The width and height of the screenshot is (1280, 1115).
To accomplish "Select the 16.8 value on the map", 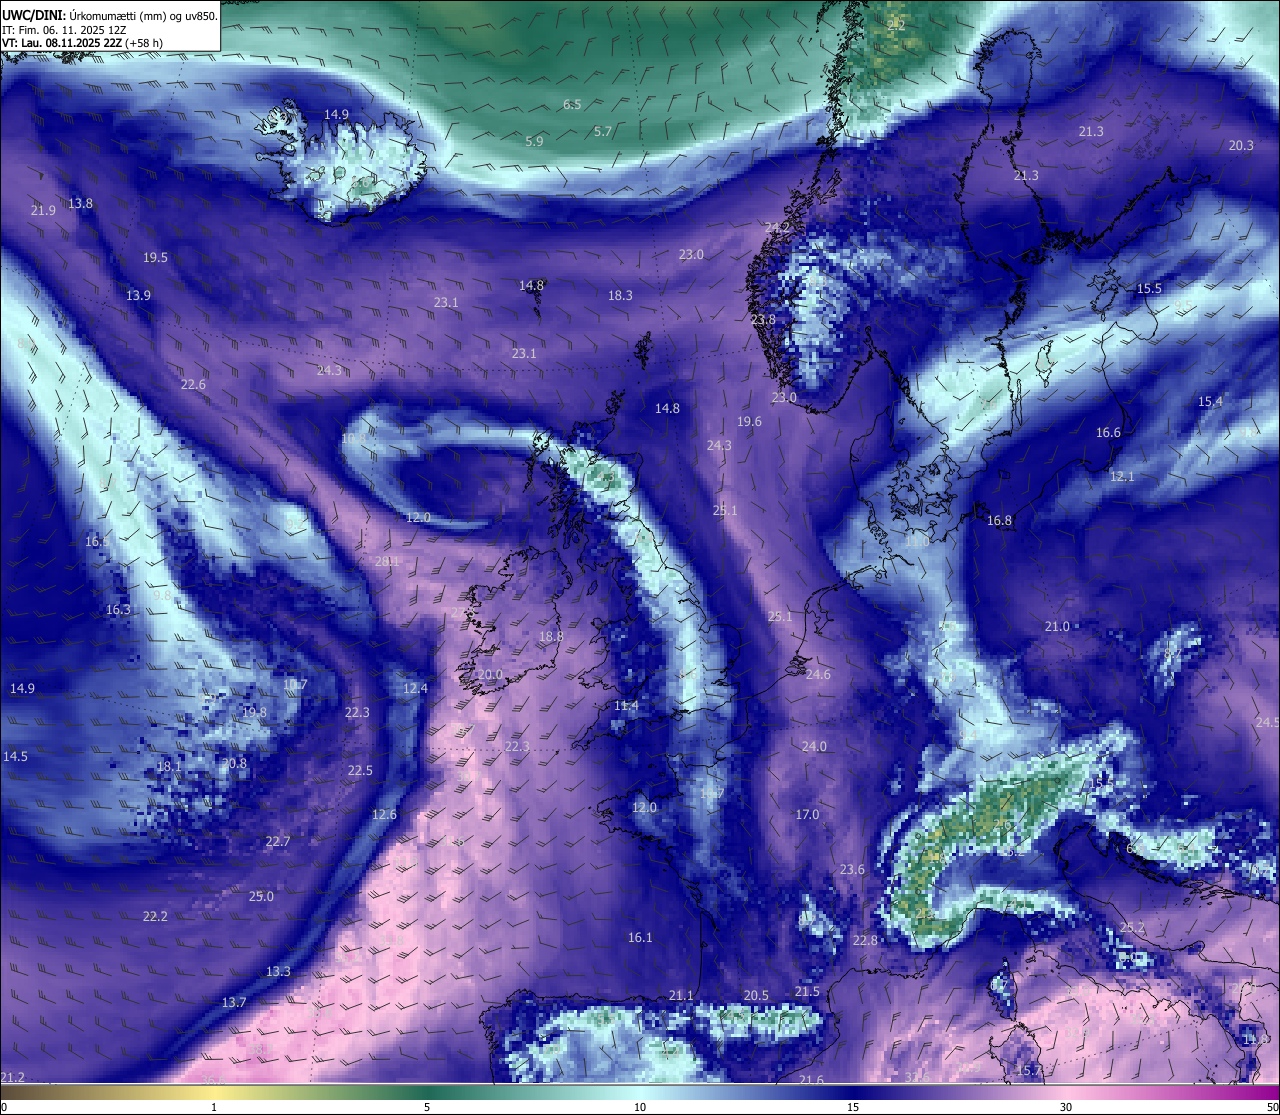I will pos(999,521).
